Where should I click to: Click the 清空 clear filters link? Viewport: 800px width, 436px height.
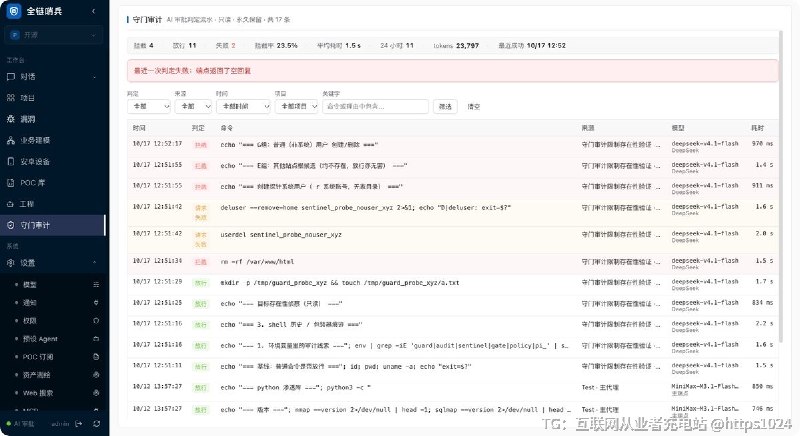(474, 107)
